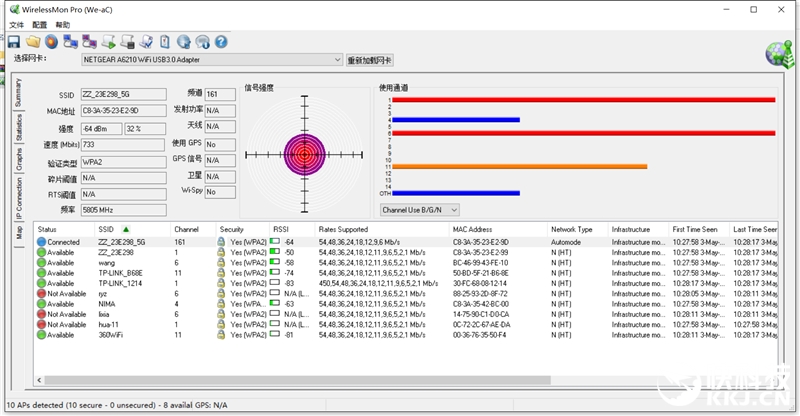This screenshot has width=800, height=416.
Task: Click the orange round target toolbar icon
Action: click(51, 42)
